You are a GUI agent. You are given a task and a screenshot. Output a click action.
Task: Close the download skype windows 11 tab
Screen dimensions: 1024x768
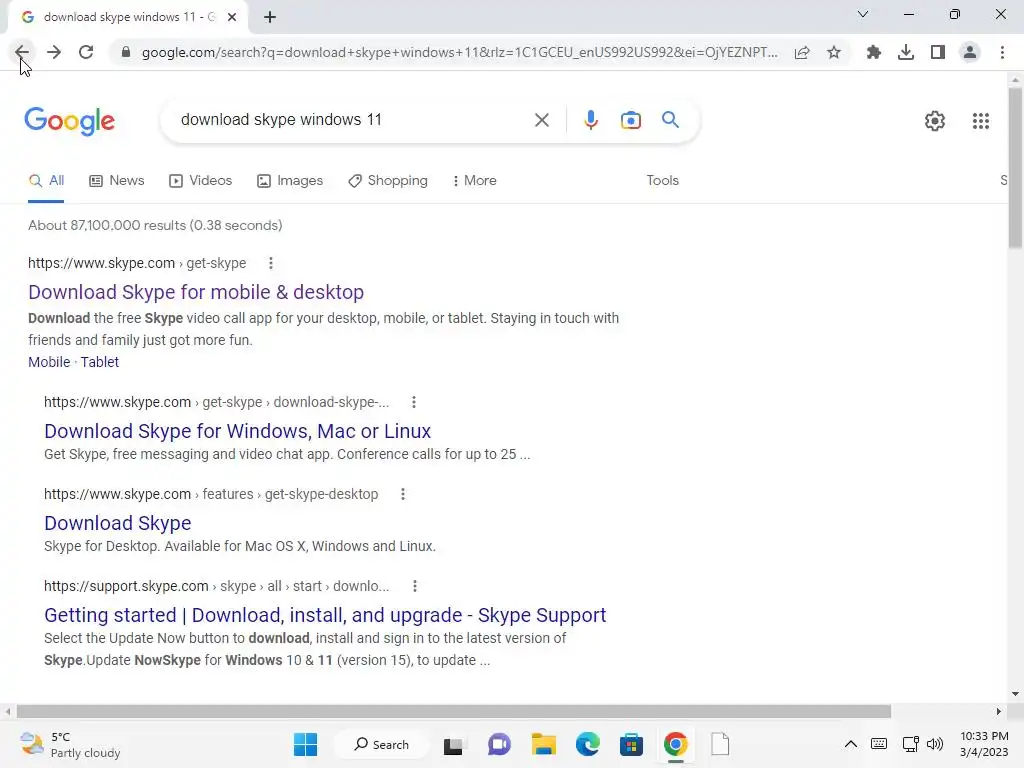pos(232,17)
